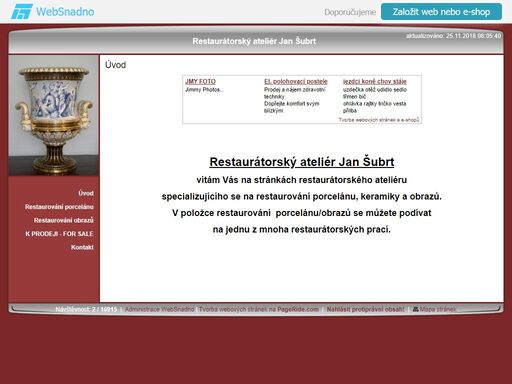
Task: Click the WebSnadno logo icon
Action: pos(22,12)
